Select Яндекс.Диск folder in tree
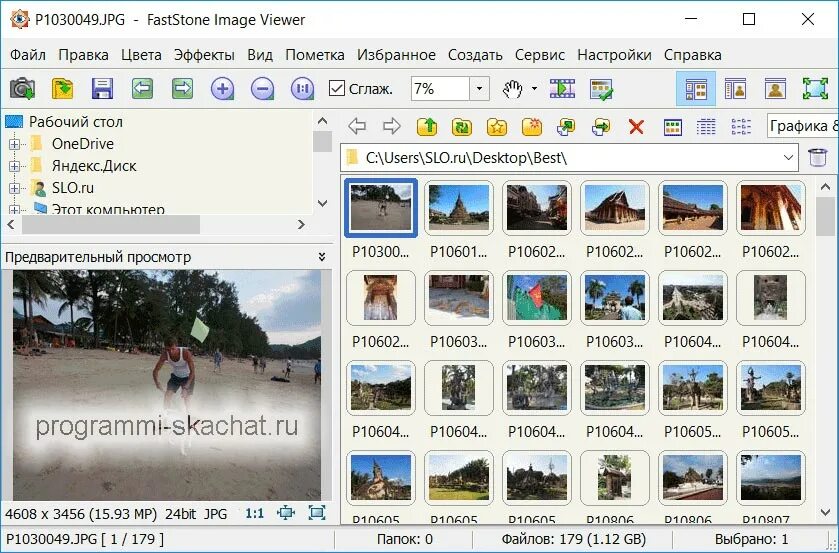Image resolution: width=839 pixels, height=553 pixels. (94, 166)
